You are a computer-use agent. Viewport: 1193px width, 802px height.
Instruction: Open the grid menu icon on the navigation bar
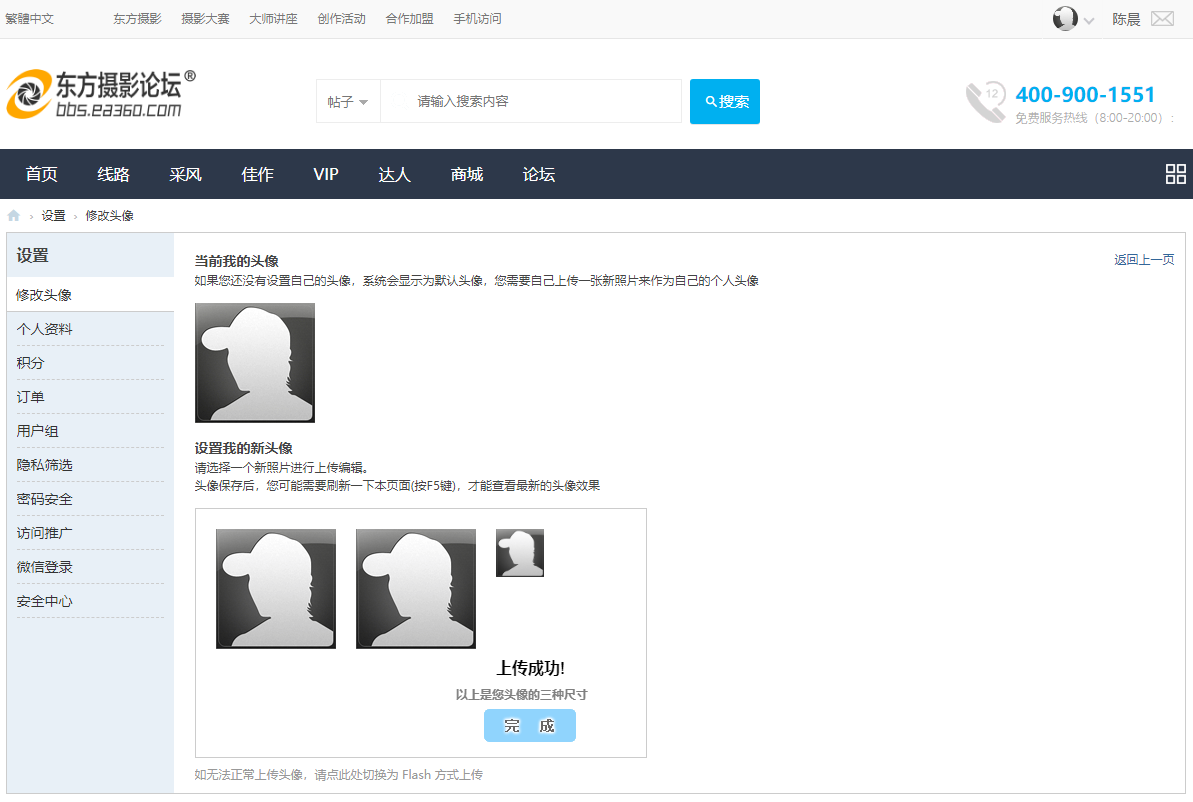click(1175, 173)
